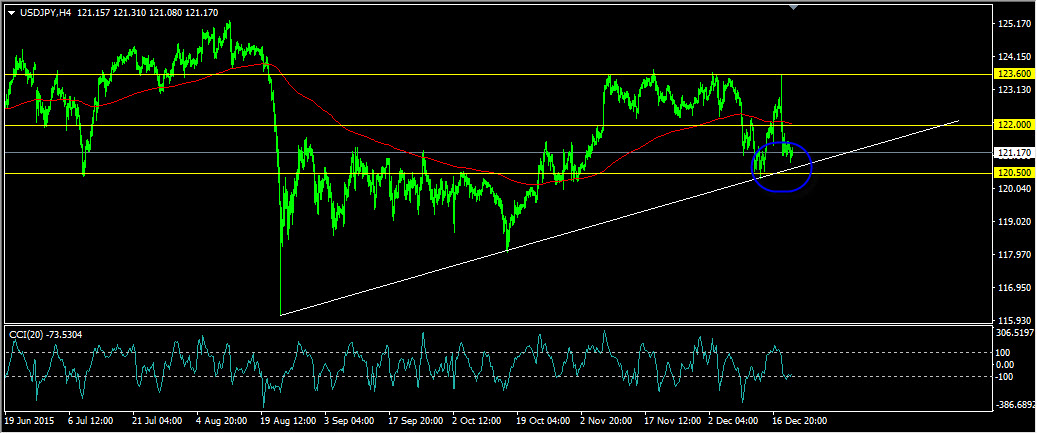Select the yellow 120.500 price level tag
The width and height of the screenshot is (1037, 434).
pyautogui.click(x=1015, y=173)
